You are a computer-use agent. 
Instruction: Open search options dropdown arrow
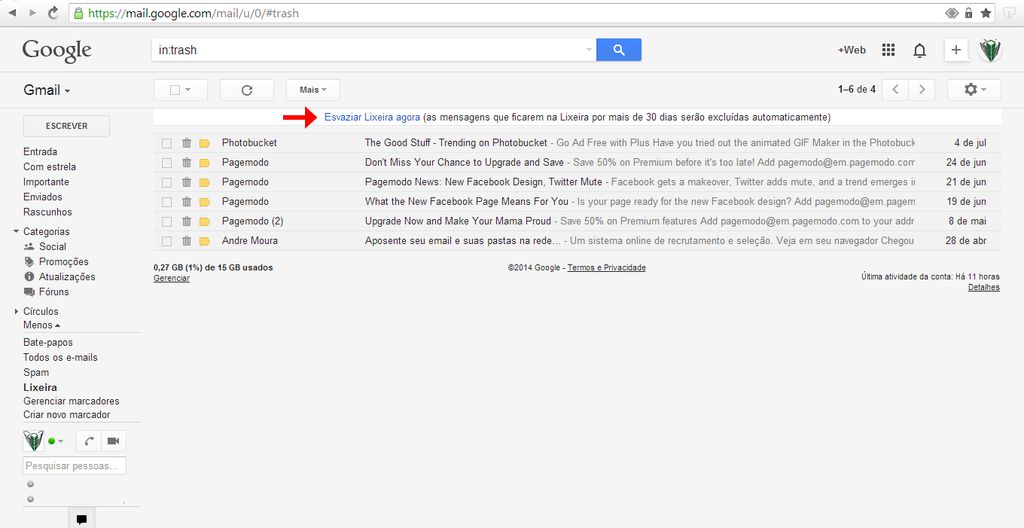588,50
